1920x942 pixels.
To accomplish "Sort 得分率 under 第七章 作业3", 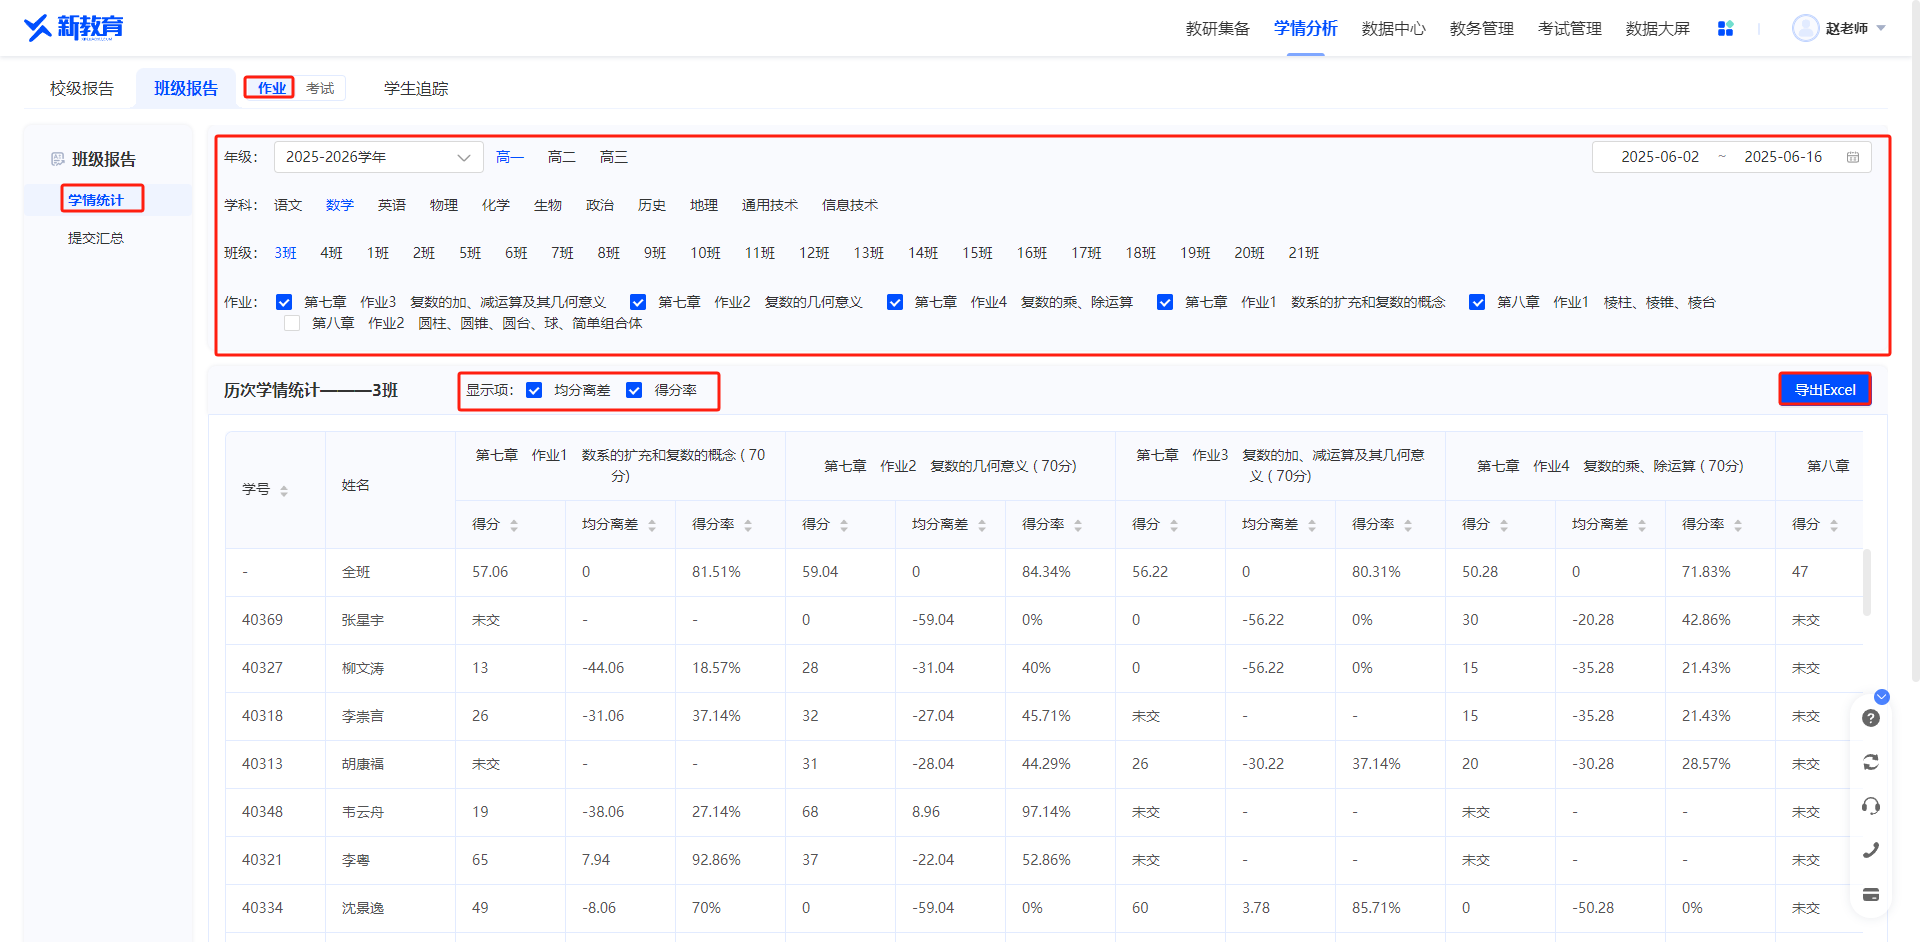I will (x=1408, y=525).
